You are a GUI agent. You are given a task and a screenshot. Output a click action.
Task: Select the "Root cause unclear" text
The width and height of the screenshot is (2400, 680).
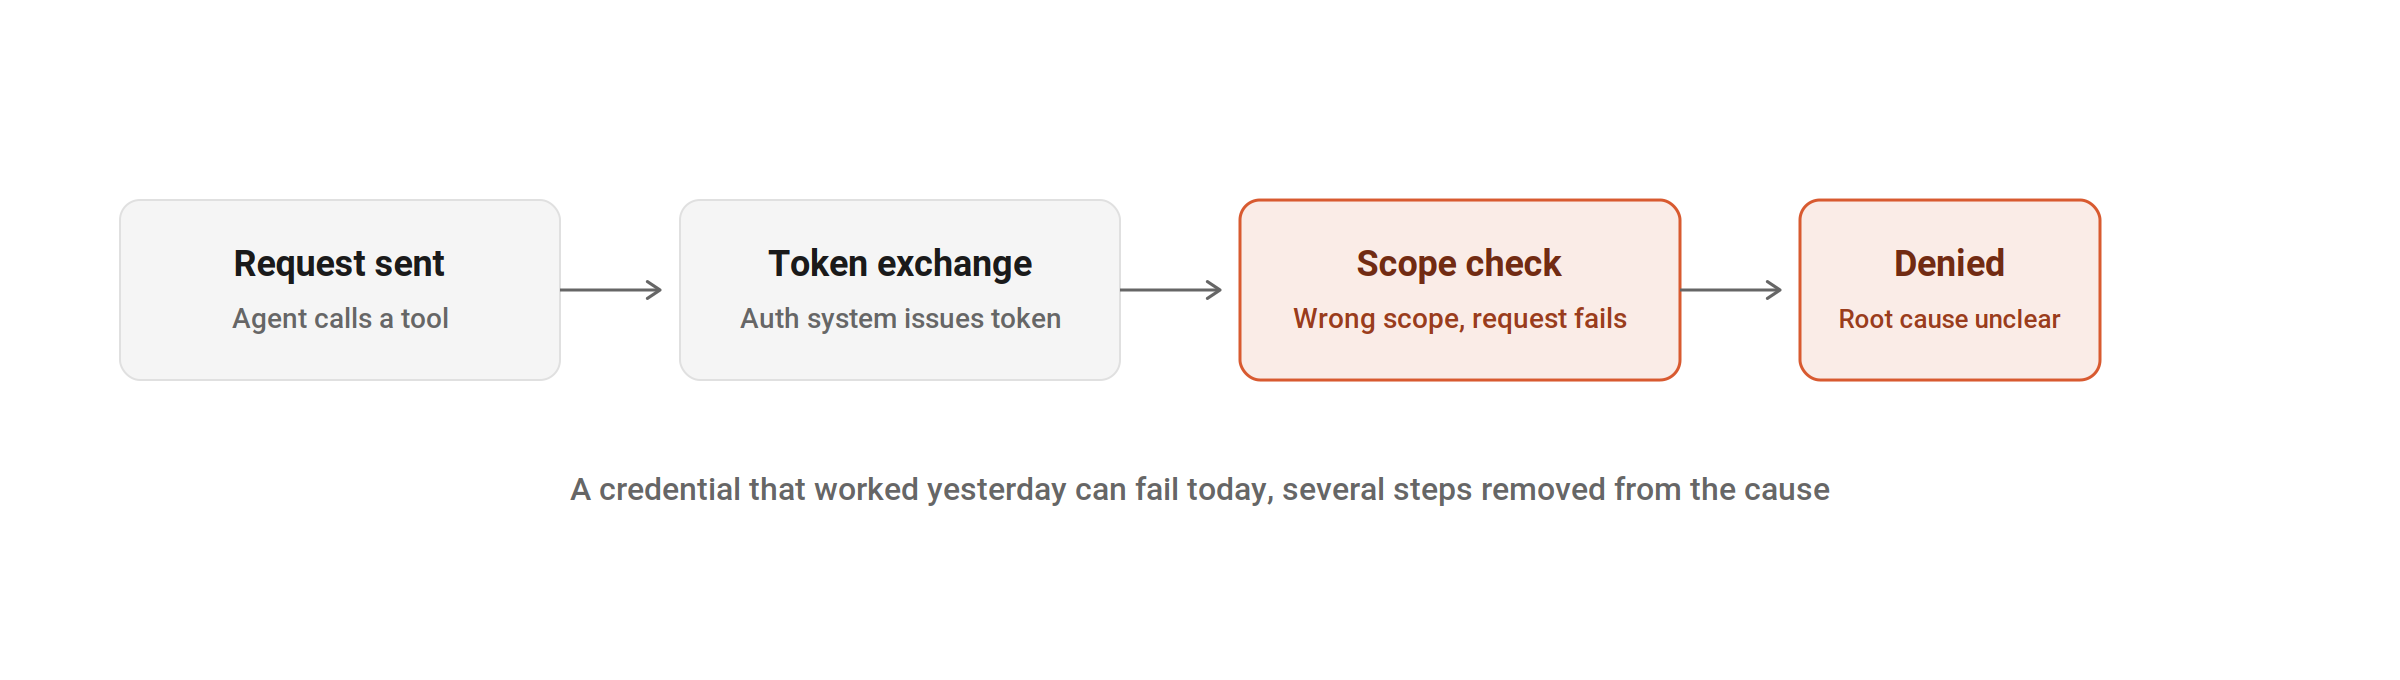click(1949, 319)
